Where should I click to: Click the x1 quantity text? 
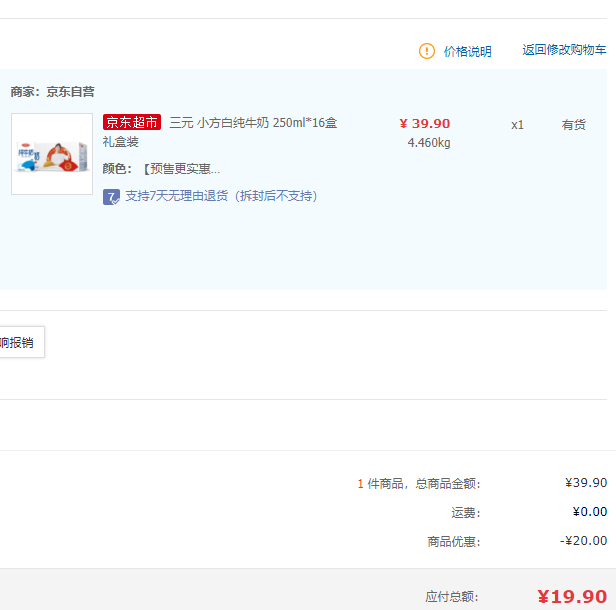pyautogui.click(x=517, y=125)
